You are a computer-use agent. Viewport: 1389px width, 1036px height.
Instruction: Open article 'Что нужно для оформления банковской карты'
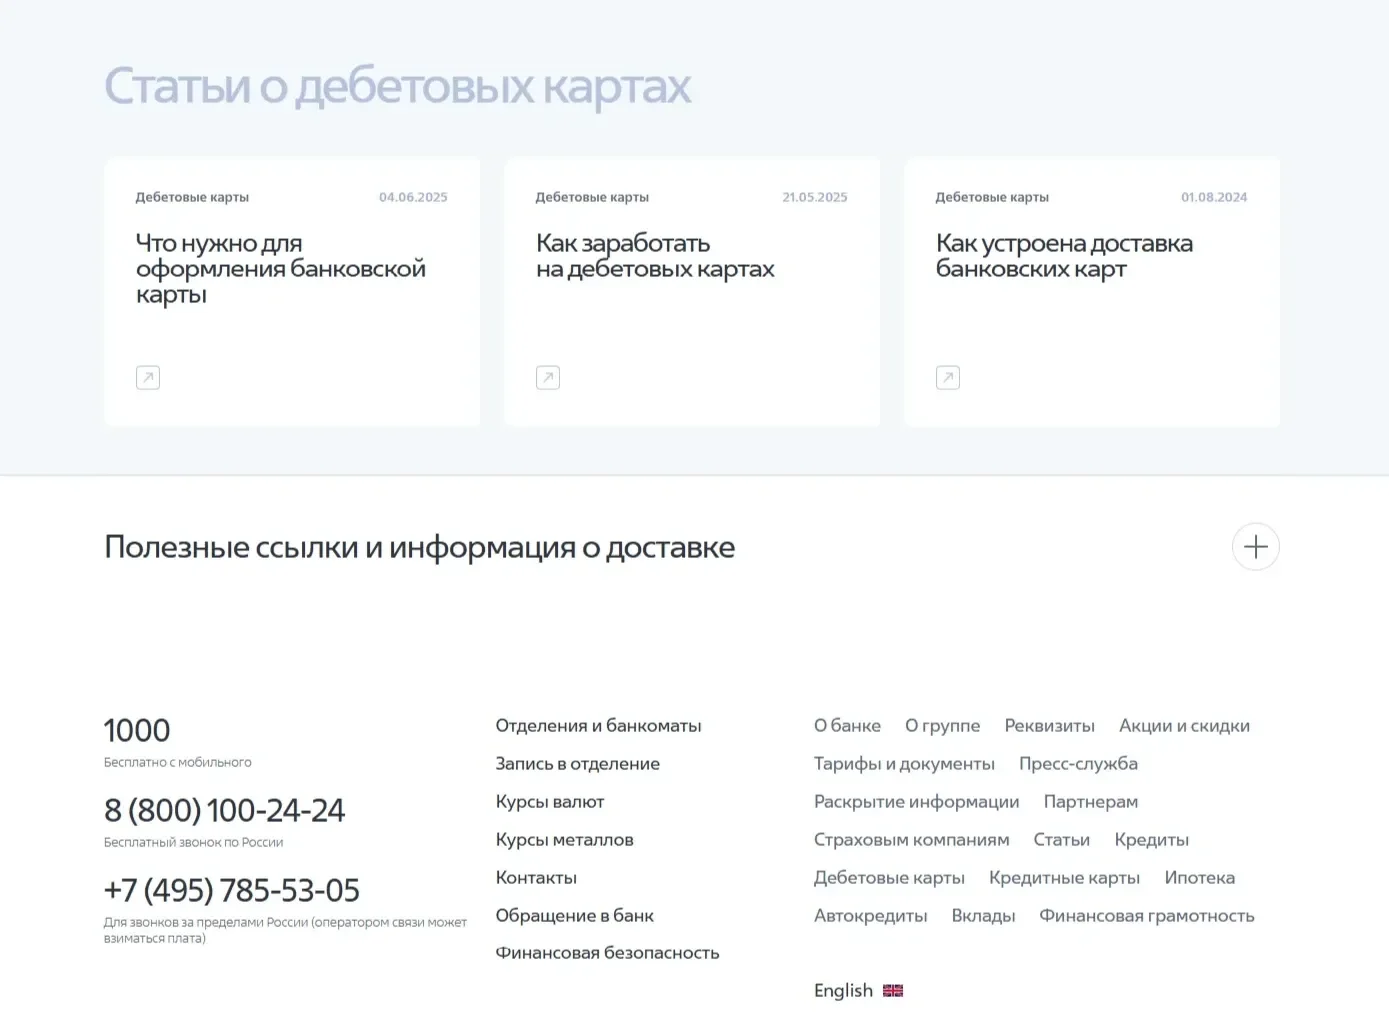(281, 269)
